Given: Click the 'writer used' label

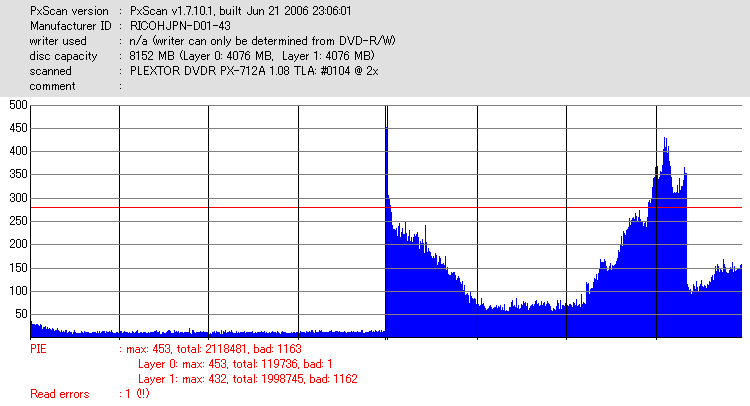Looking at the screenshot, I should click(x=58, y=41).
